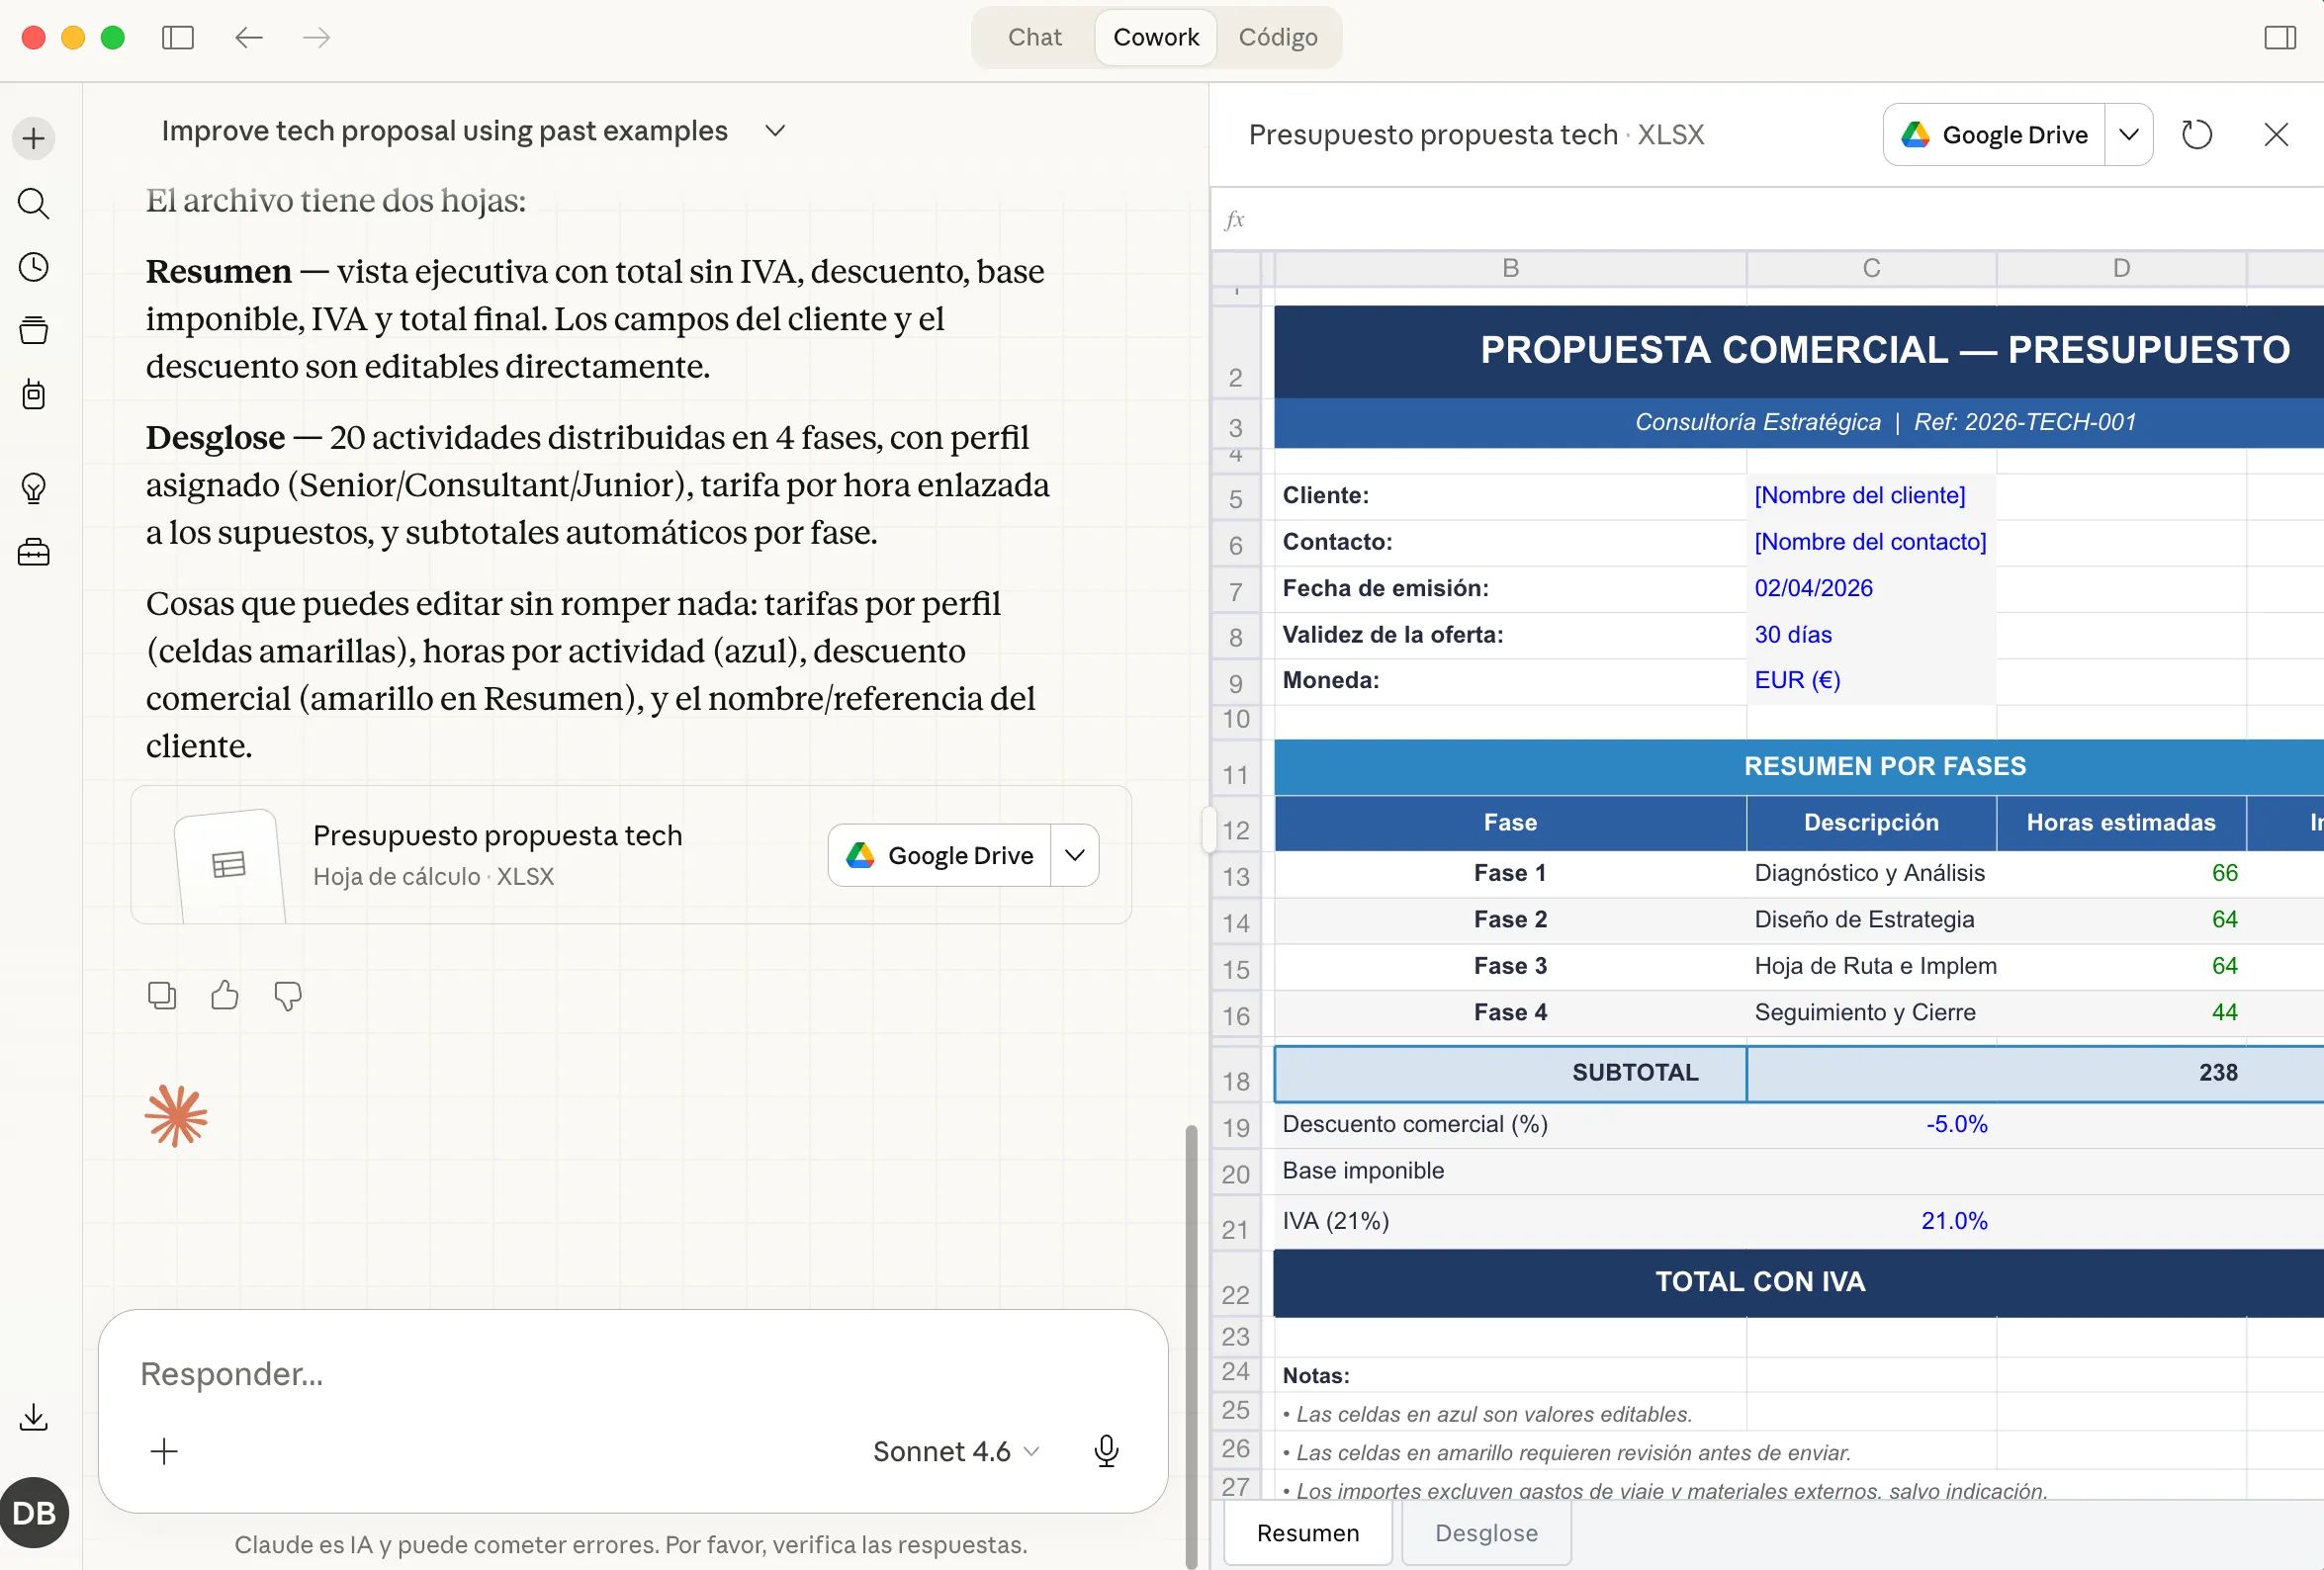Click the thumbs up feedback icon
This screenshot has height=1570, width=2324.
(x=225, y=995)
